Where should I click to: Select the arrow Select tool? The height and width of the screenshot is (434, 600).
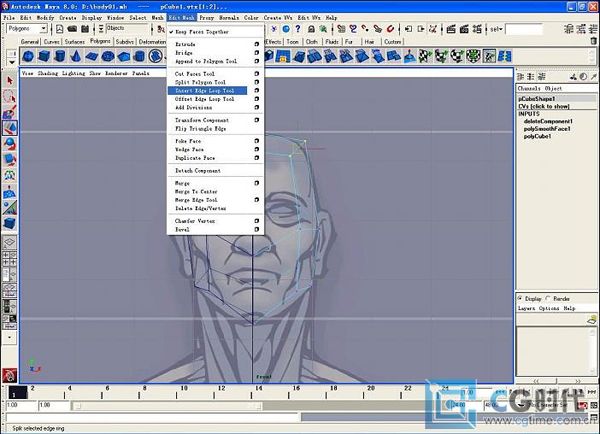(x=10, y=80)
